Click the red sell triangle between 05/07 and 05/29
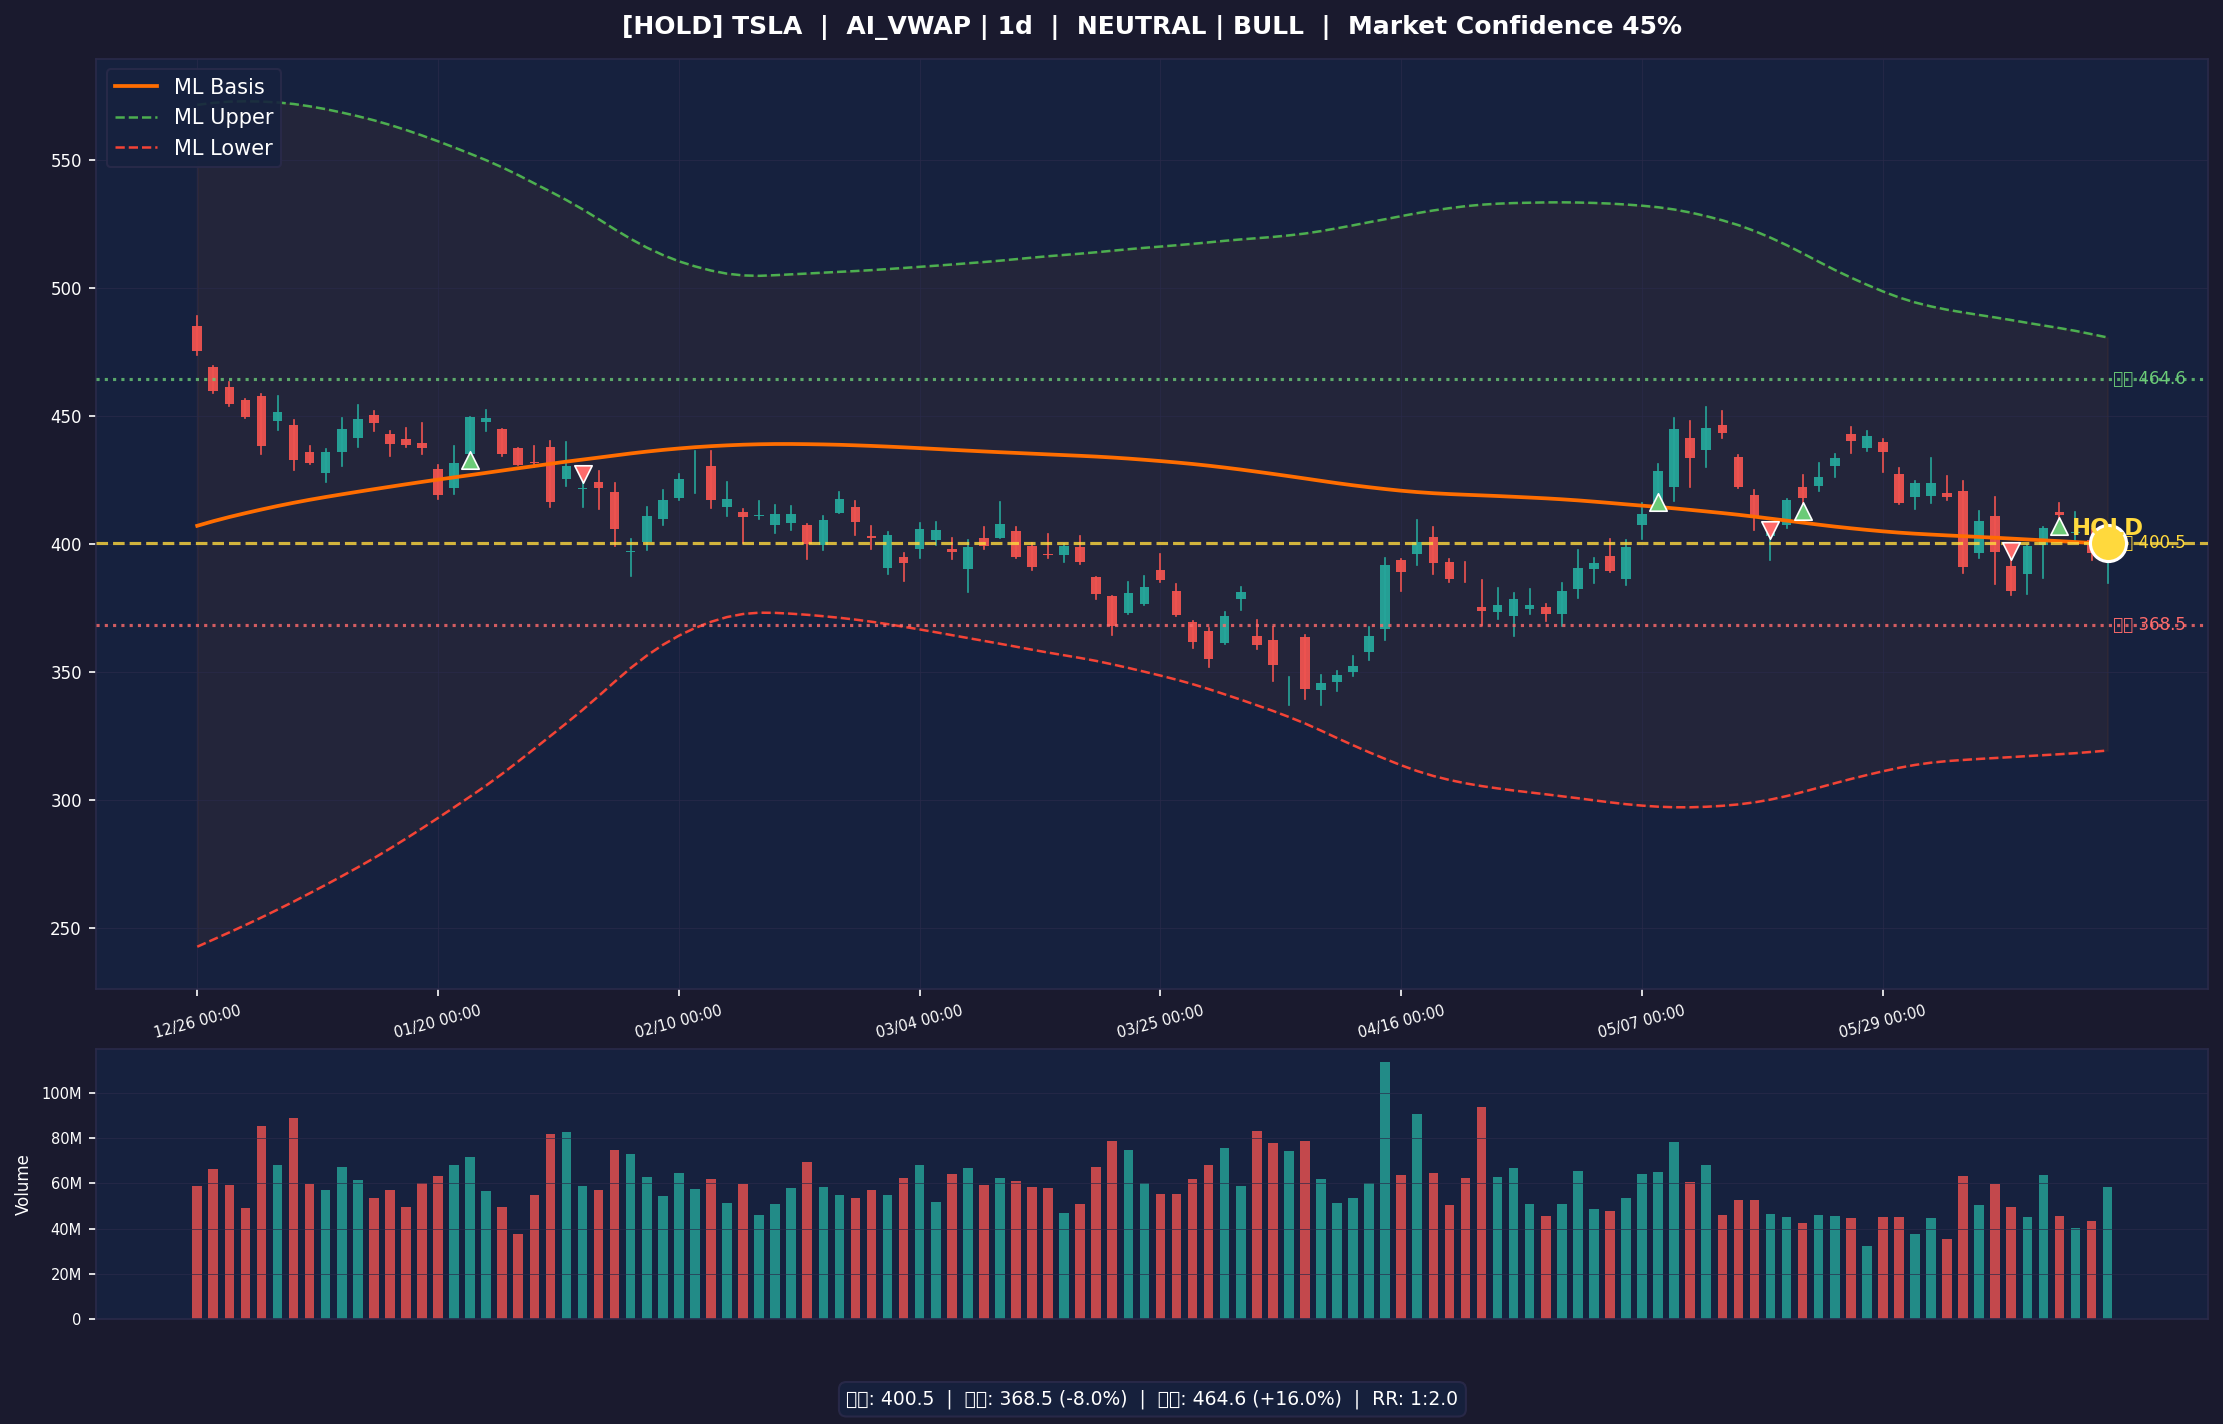Viewport: 2223px width, 1424px height. (x=1770, y=529)
